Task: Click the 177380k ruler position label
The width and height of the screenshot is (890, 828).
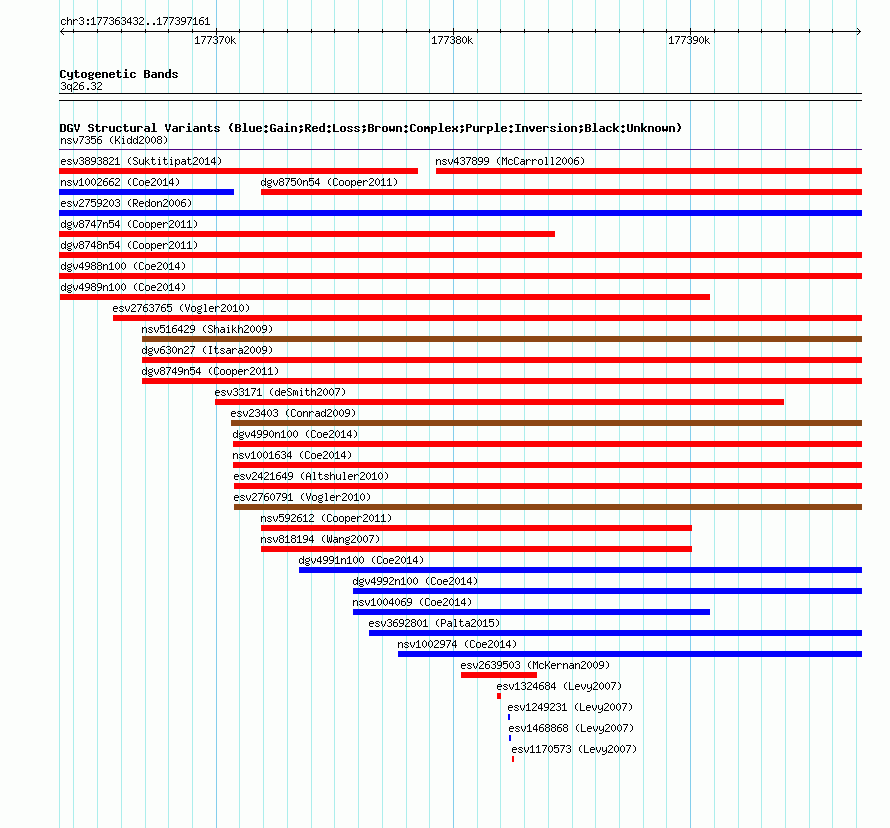Action: coord(452,40)
